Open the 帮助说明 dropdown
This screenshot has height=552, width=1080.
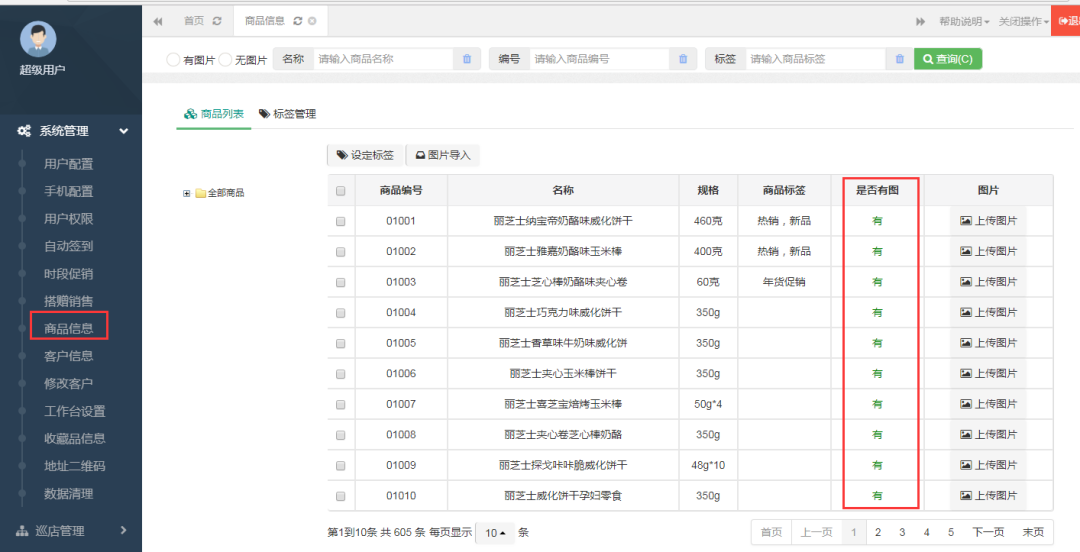[964, 22]
